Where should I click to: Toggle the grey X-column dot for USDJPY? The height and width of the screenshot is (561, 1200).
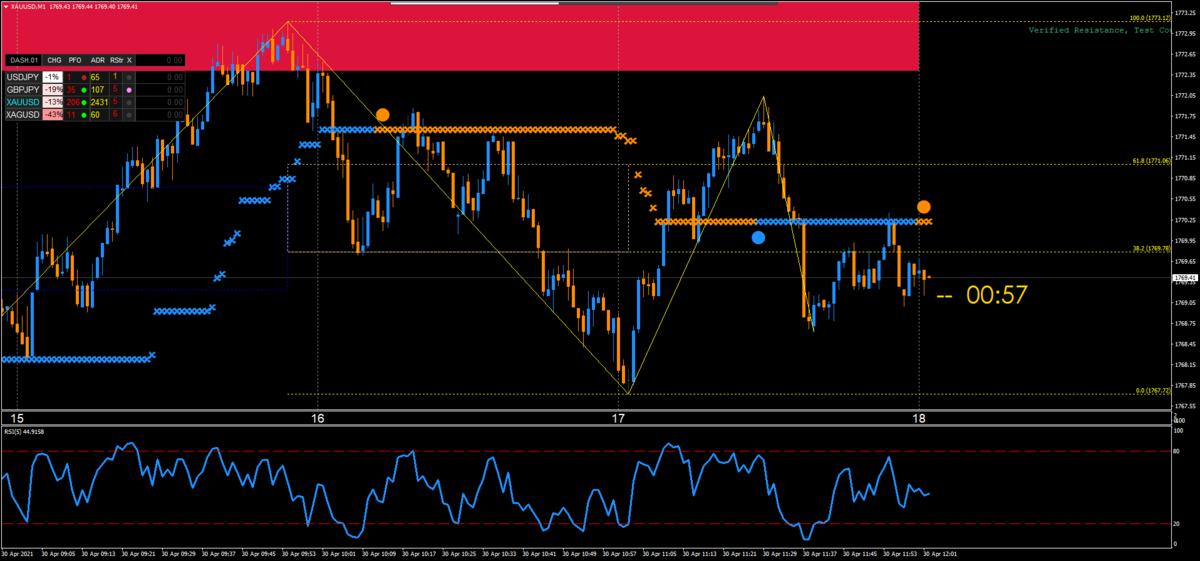tap(129, 78)
